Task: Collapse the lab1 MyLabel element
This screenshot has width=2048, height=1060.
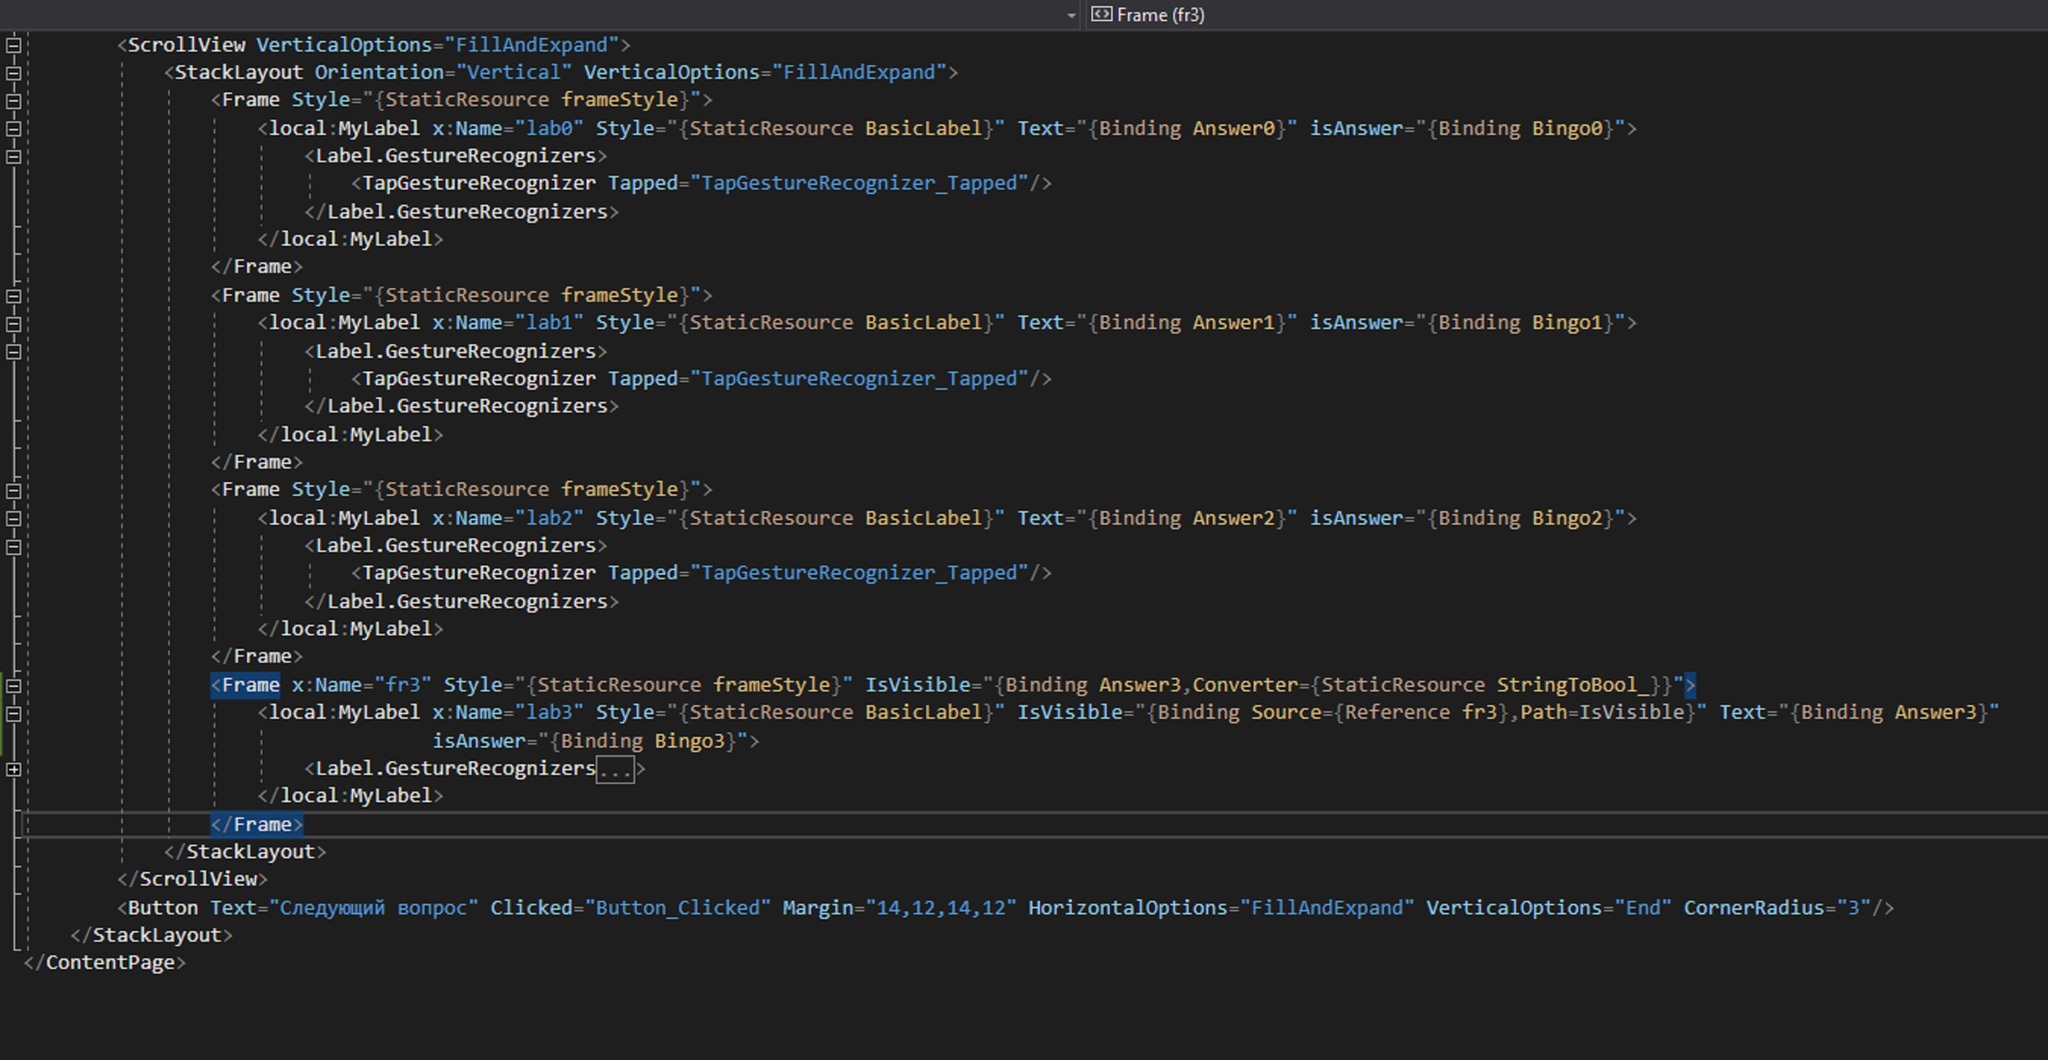Action: [14, 324]
